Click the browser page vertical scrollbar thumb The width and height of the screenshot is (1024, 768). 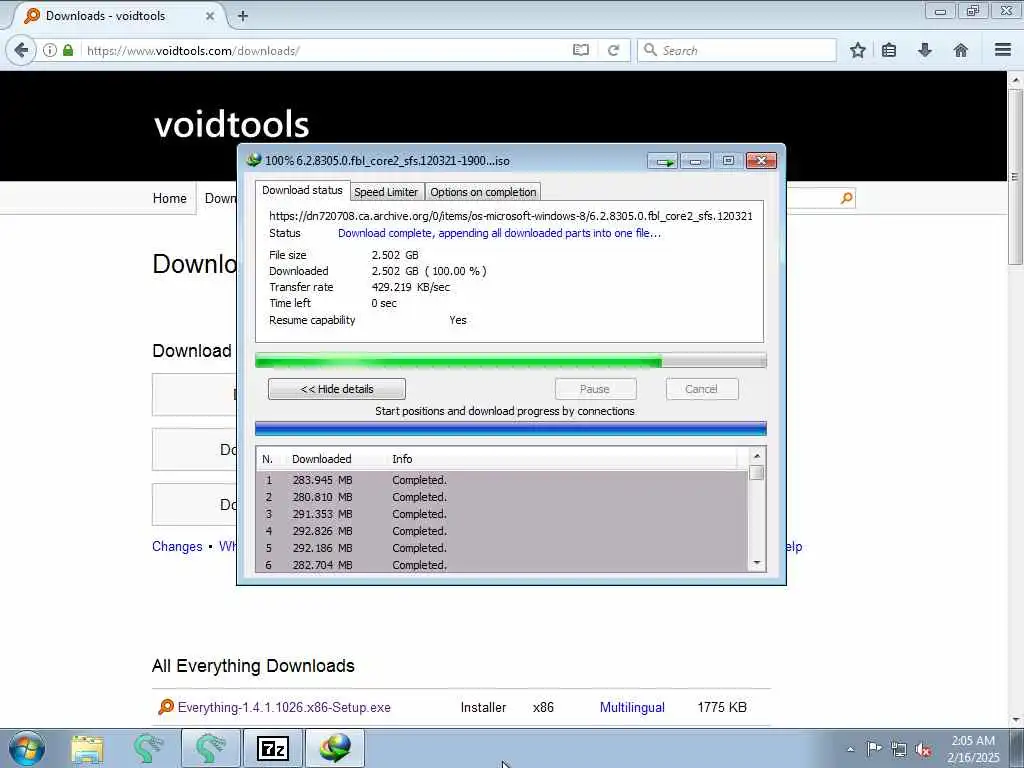[1015, 176]
